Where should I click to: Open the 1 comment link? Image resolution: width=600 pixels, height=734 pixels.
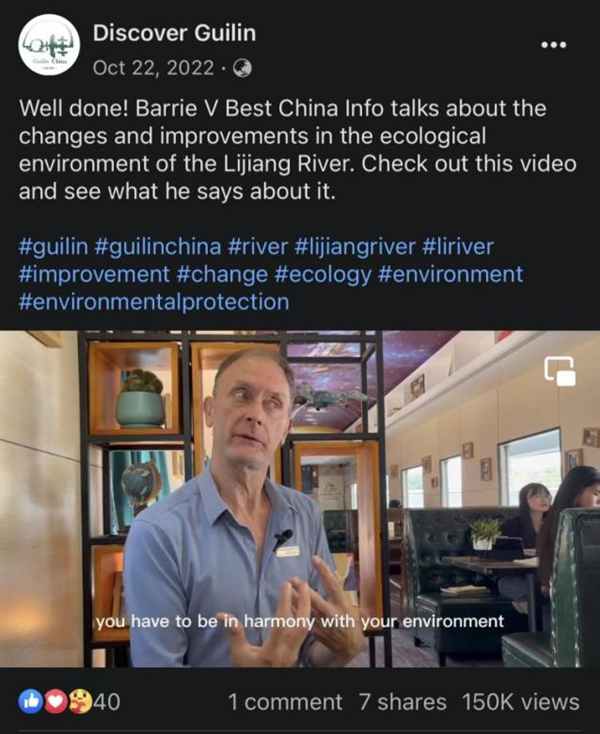285,702
